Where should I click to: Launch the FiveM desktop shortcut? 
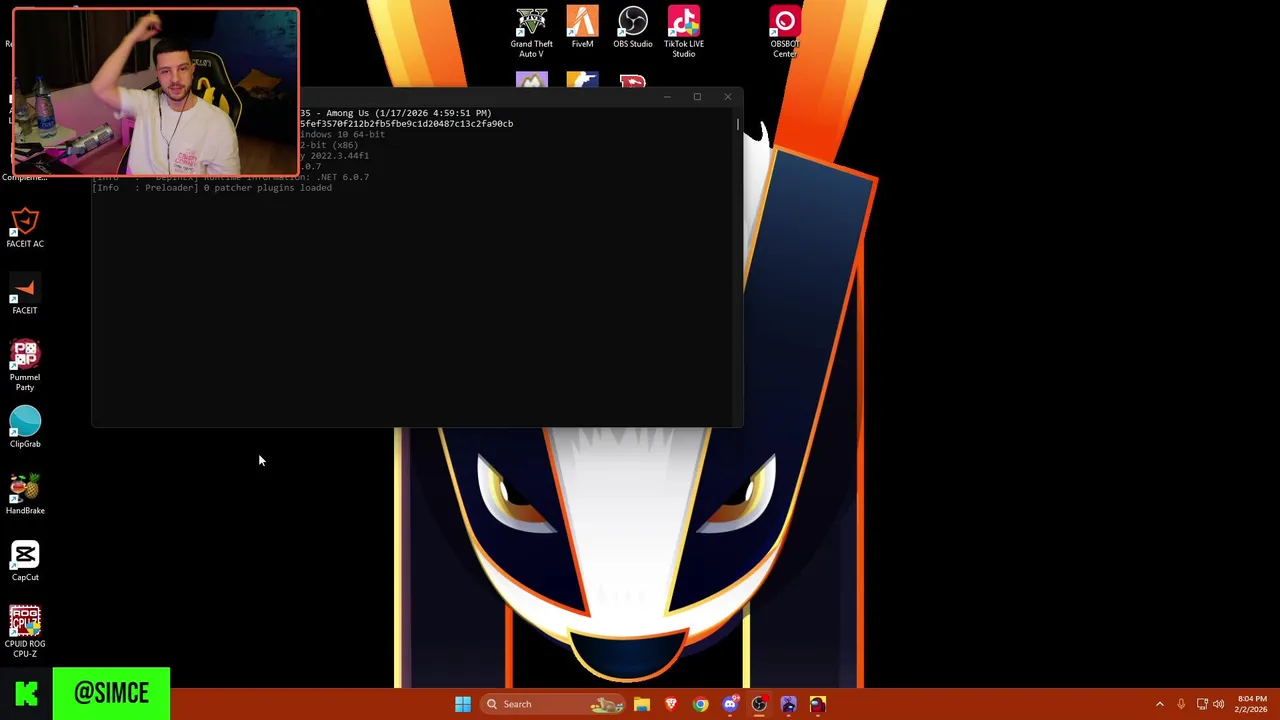point(582,27)
